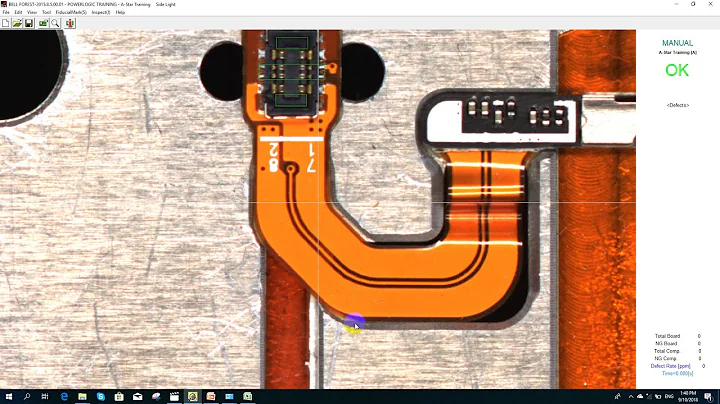Open taskbar search
Screen dimensions: 720x404
click(x=27, y=396)
